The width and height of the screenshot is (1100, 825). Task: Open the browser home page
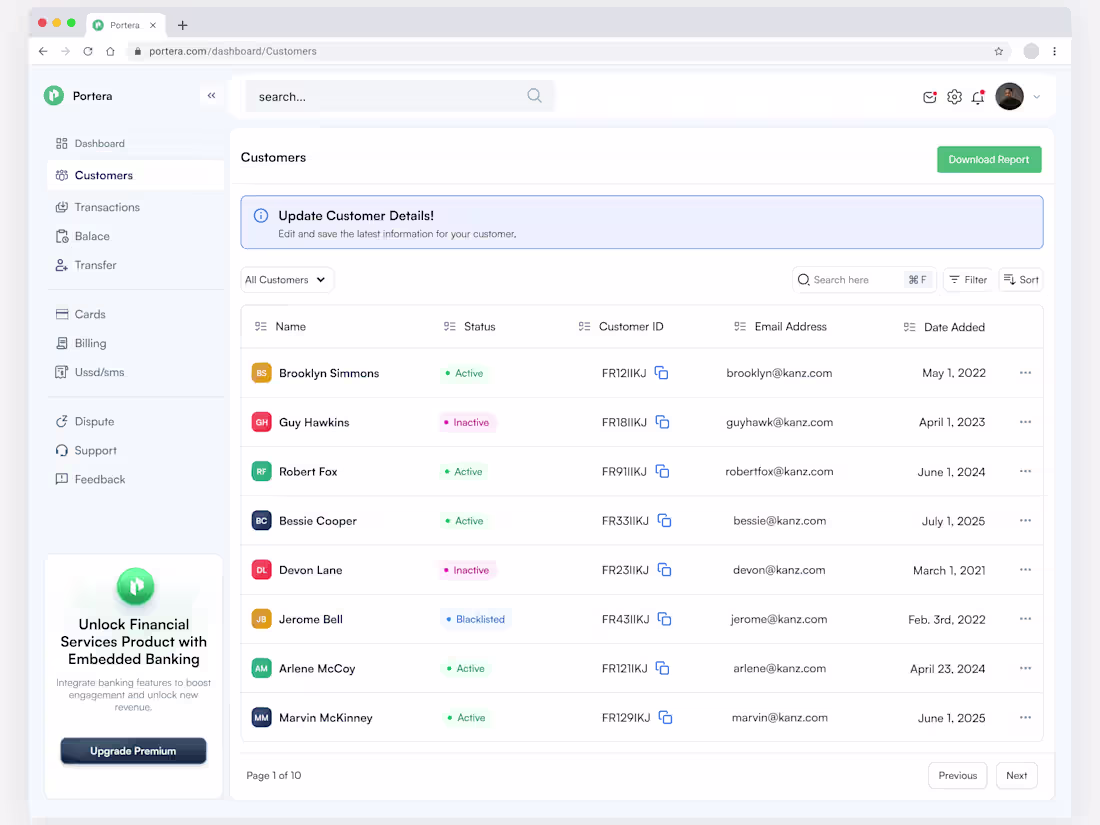click(x=110, y=51)
